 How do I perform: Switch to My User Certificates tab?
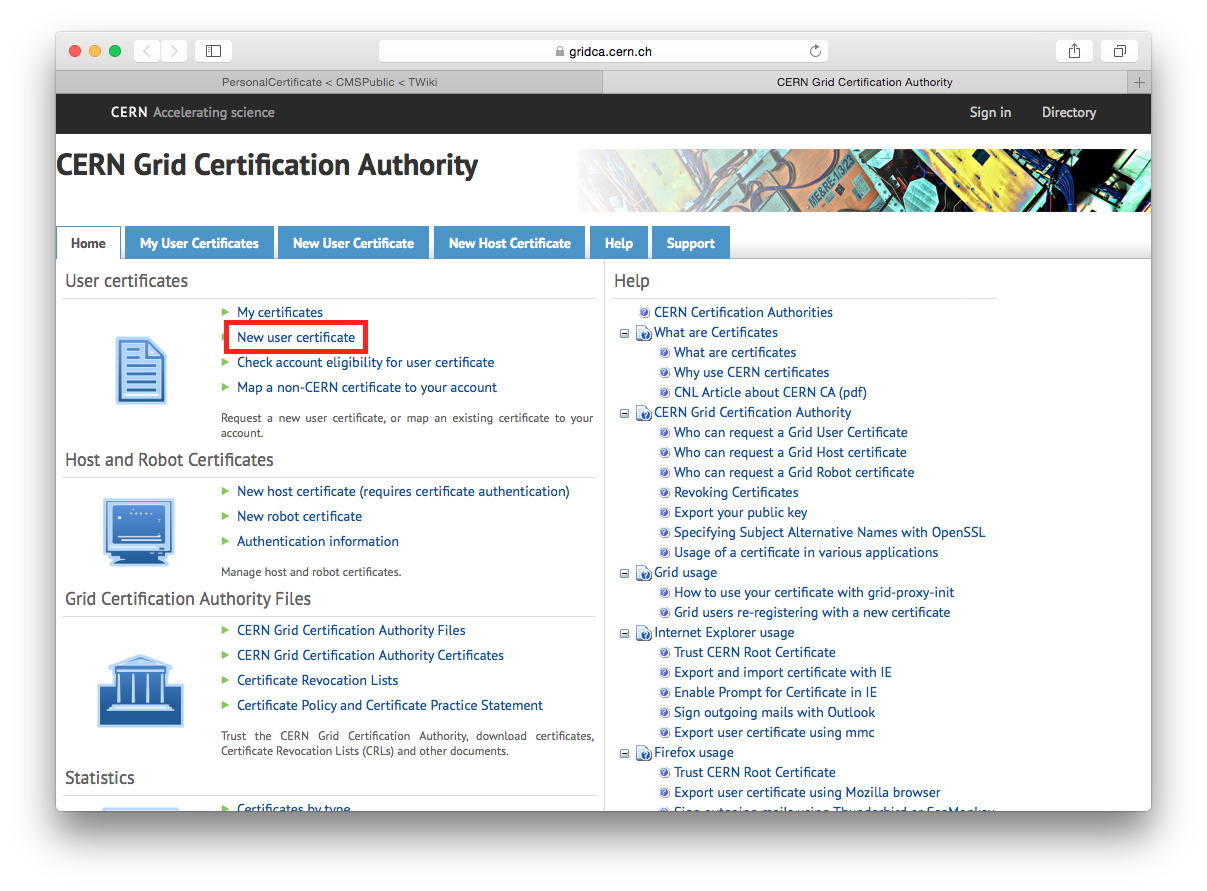click(x=199, y=243)
